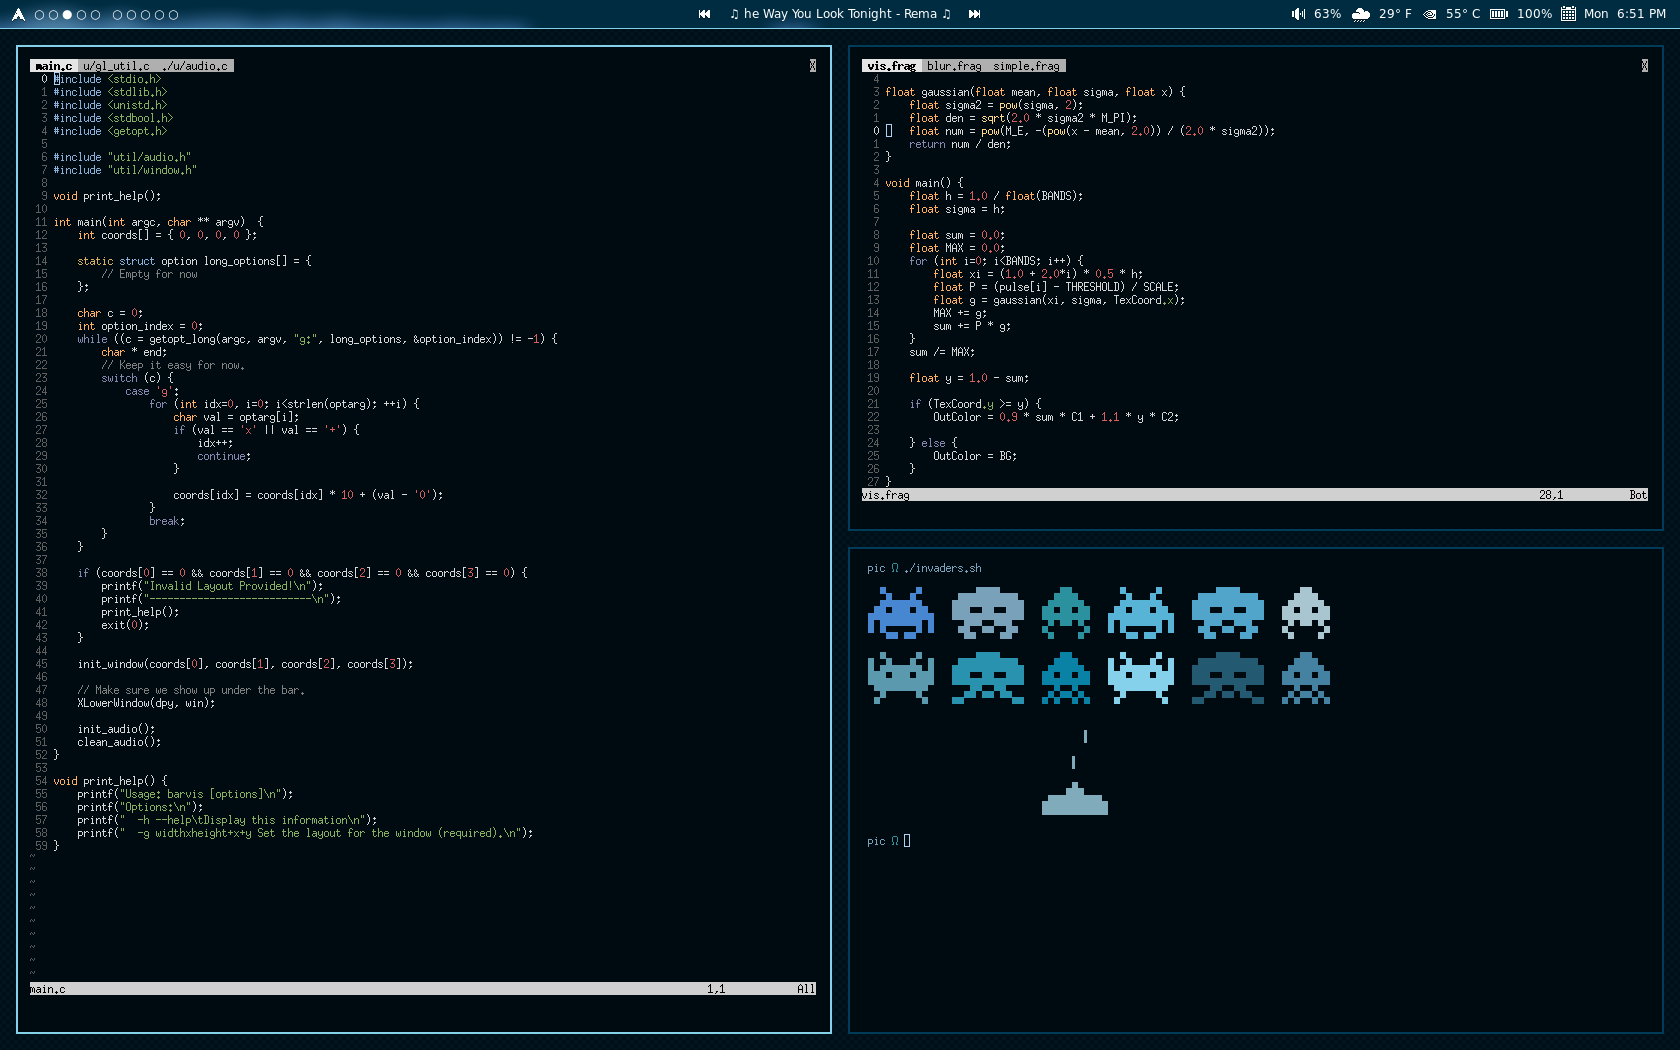
Task: Switch to workspace 9 in second circle group
Action: (159, 15)
